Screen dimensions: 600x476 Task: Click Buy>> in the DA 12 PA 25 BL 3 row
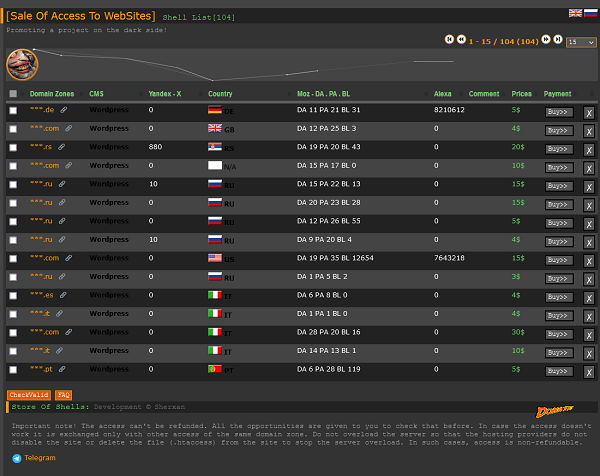pos(559,130)
